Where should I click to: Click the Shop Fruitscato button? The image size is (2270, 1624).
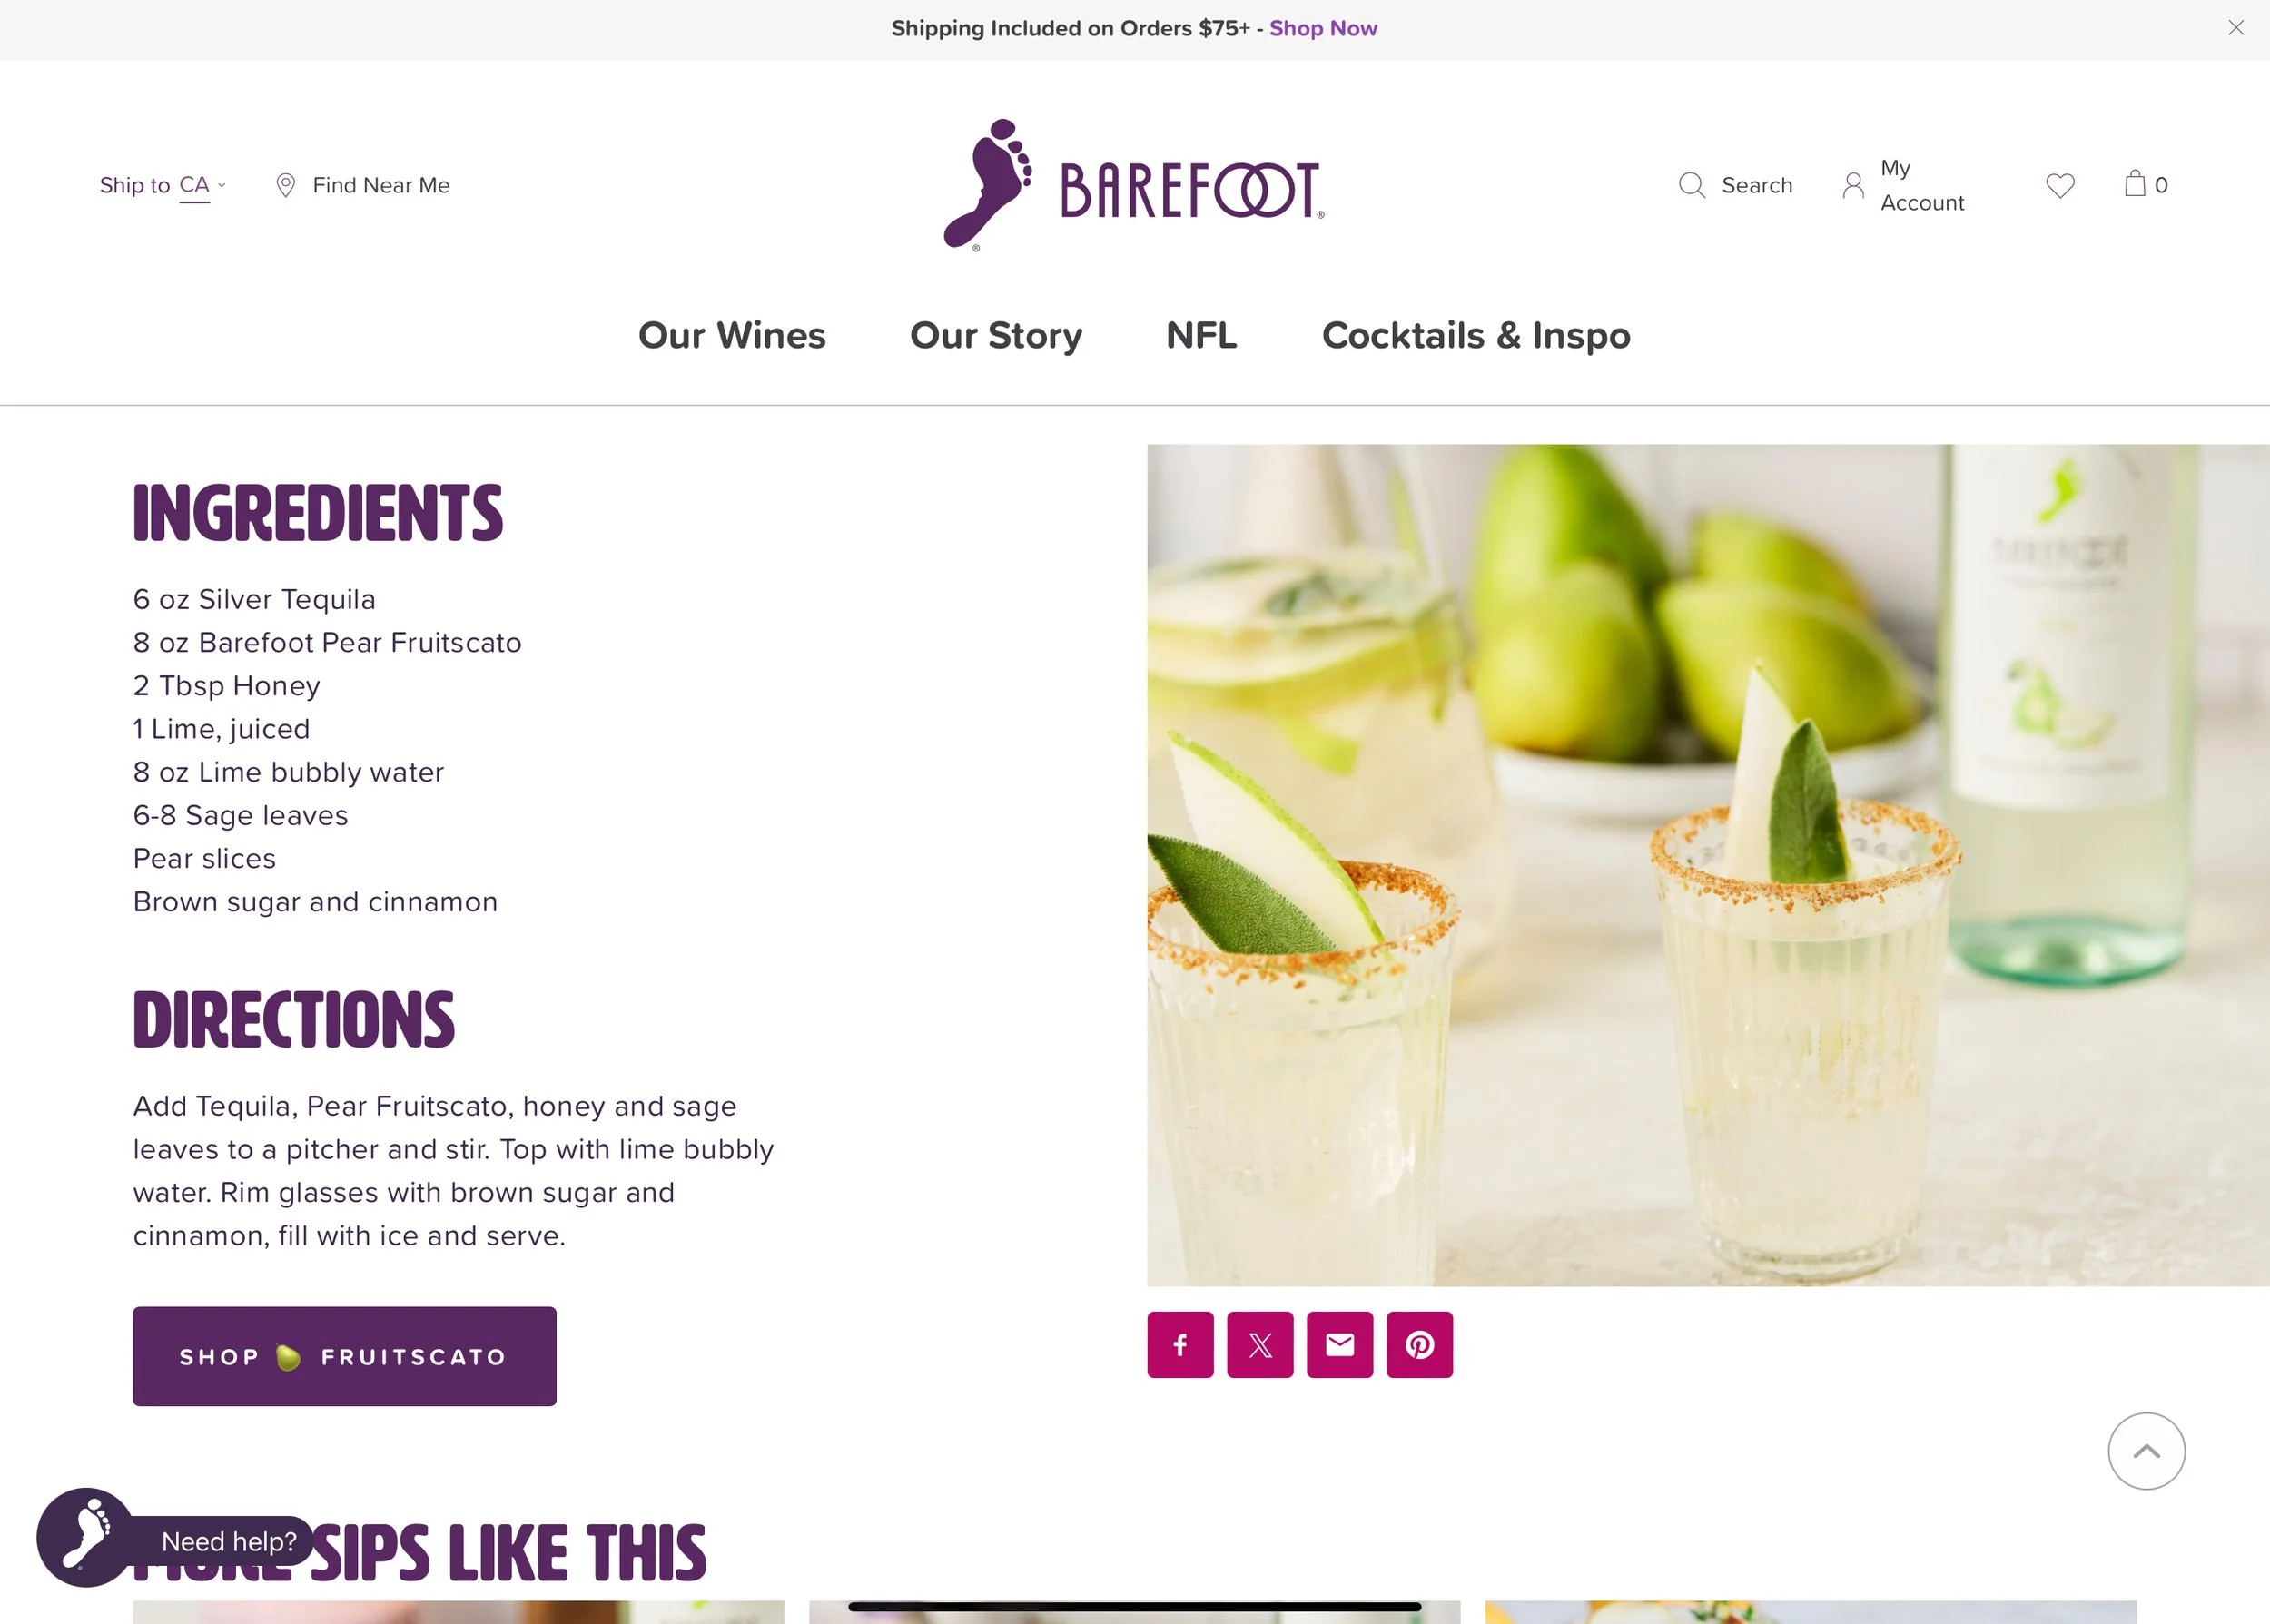(x=345, y=1356)
